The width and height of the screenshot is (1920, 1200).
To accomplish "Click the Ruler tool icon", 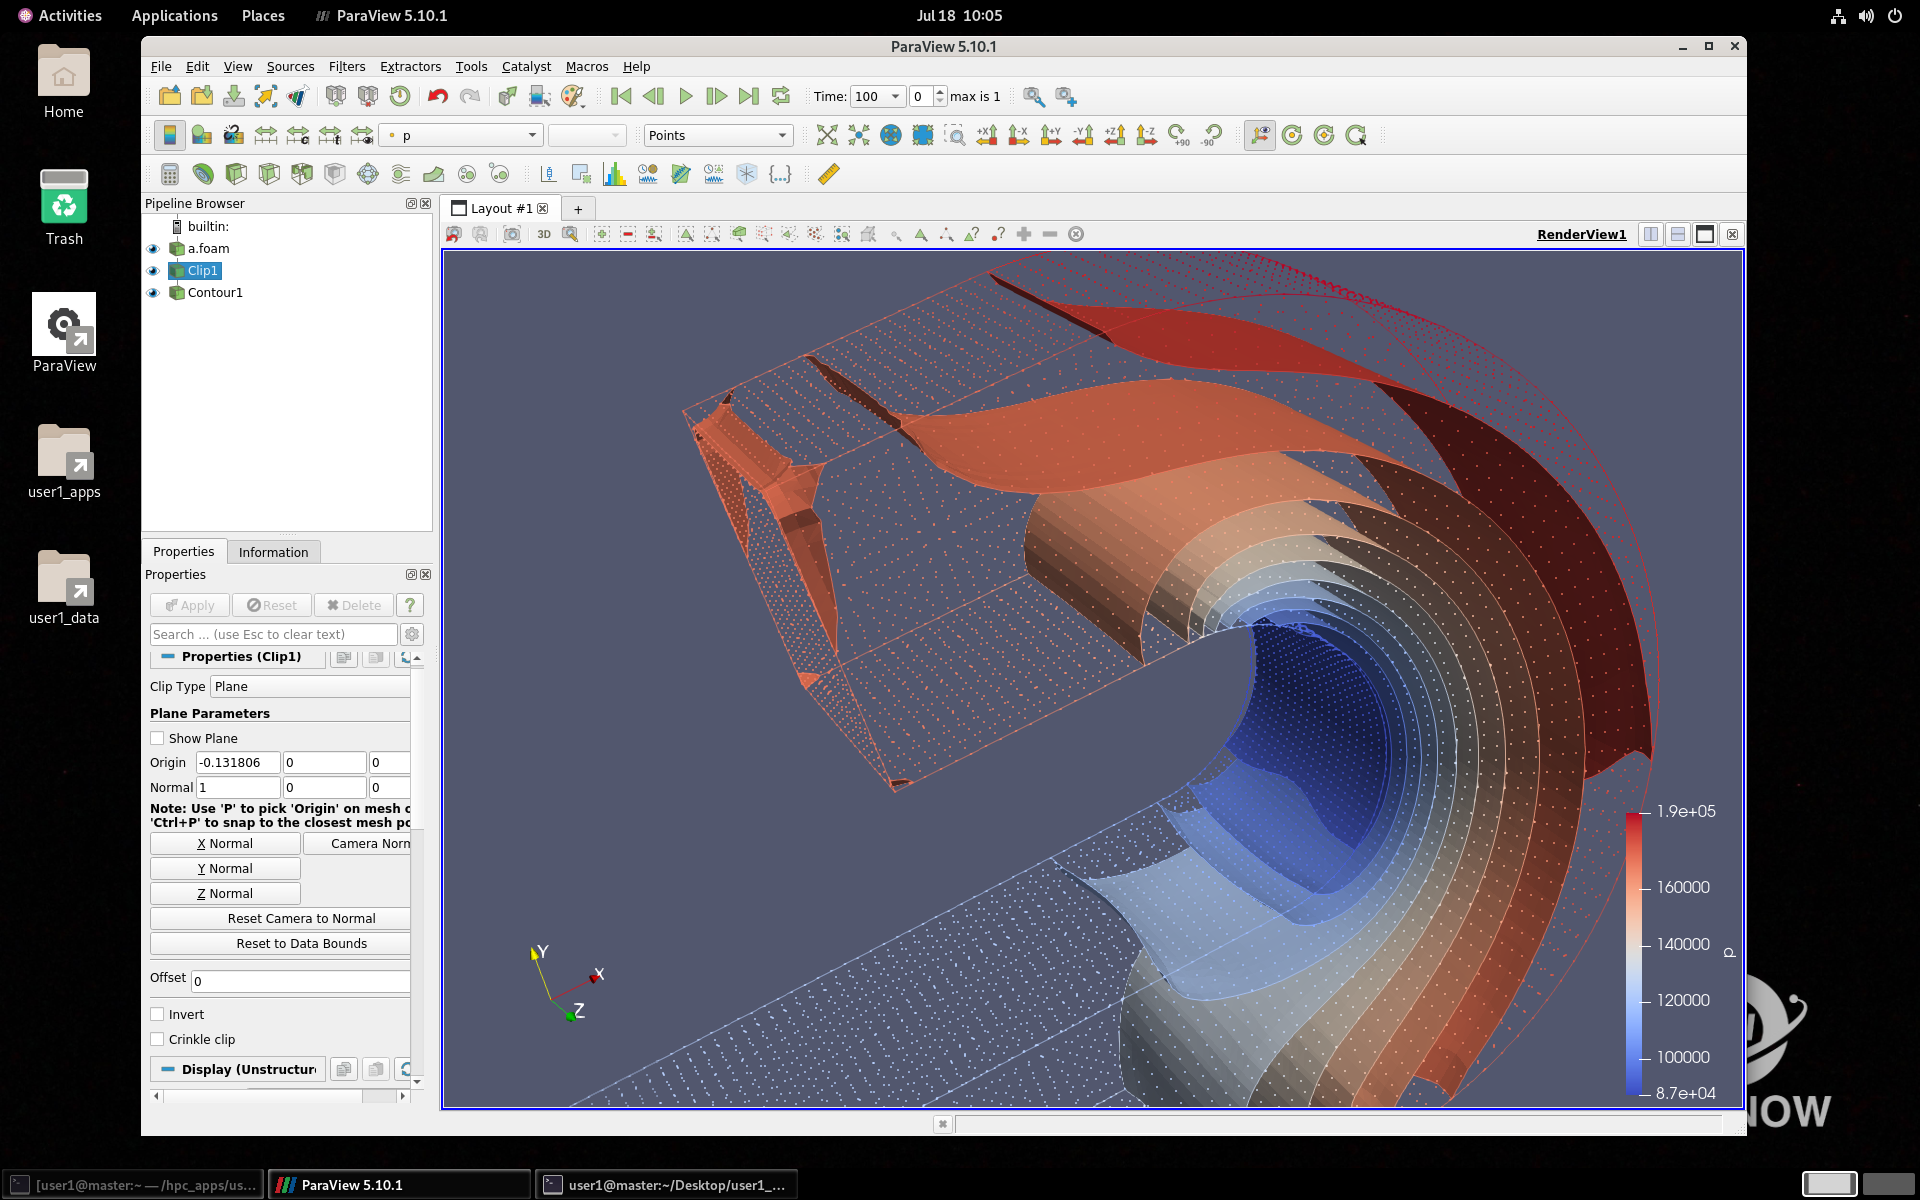I will [x=828, y=174].
